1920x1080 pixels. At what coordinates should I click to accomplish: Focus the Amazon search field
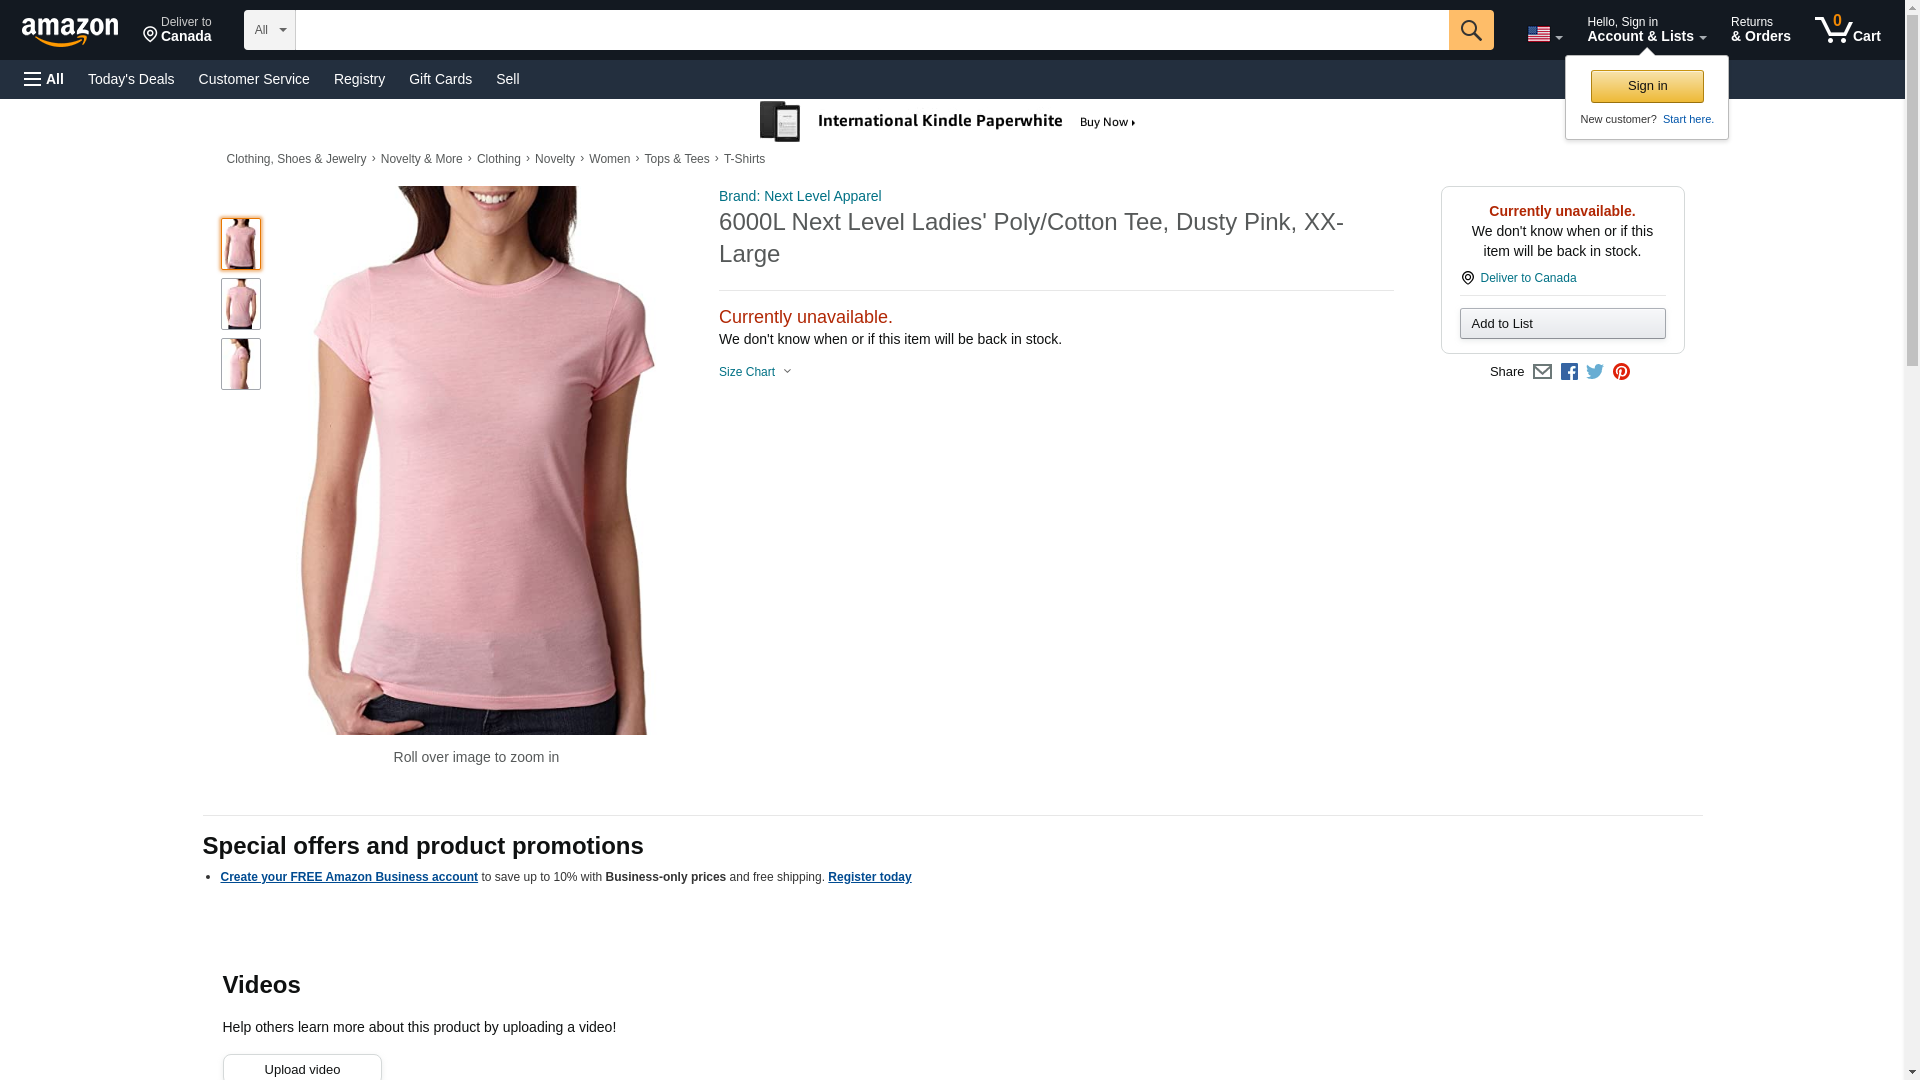pyautogui.click(x=872, y=30)
